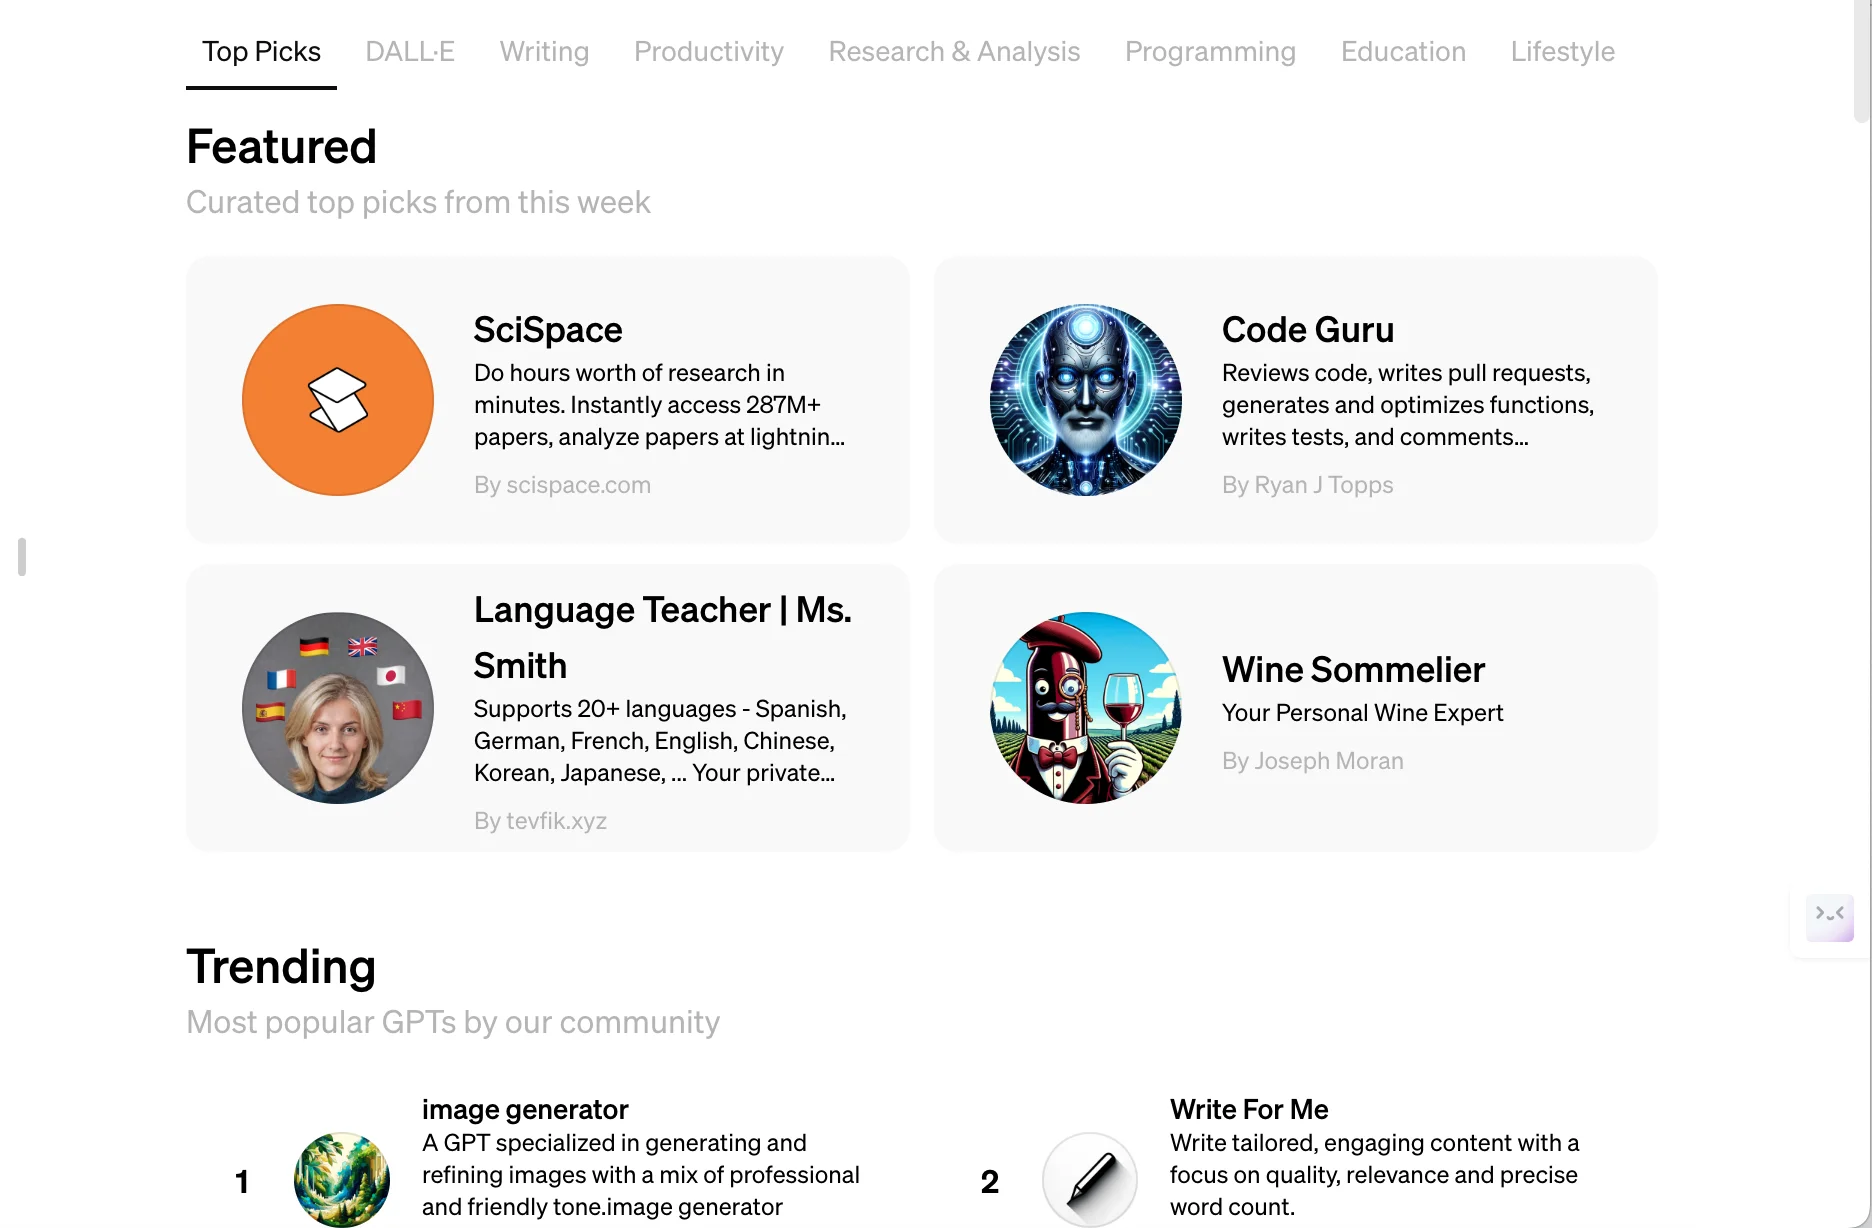Open the image generator forest icon
Screen dimensions: 1872x1228
pyautogui.click(x=342, y=1180)
